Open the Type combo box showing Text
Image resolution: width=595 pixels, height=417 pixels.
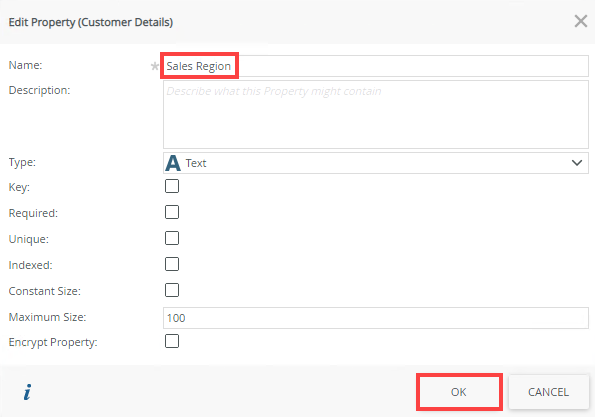[x=376, y=163]
